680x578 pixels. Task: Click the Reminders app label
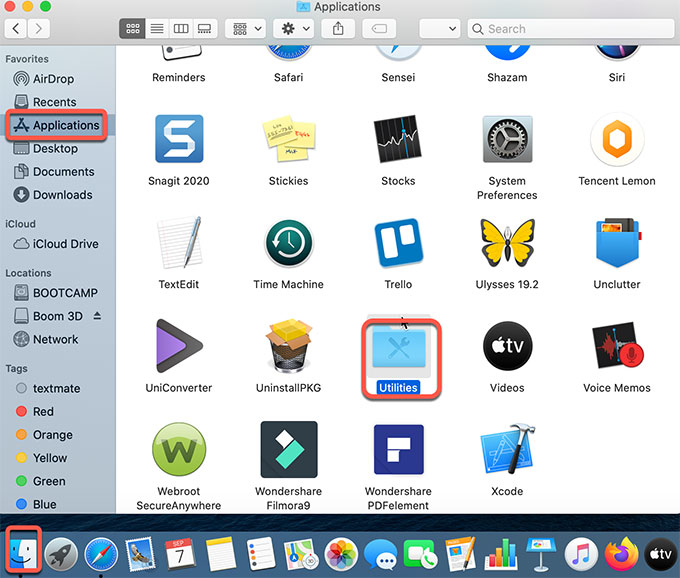click(179, 77)
